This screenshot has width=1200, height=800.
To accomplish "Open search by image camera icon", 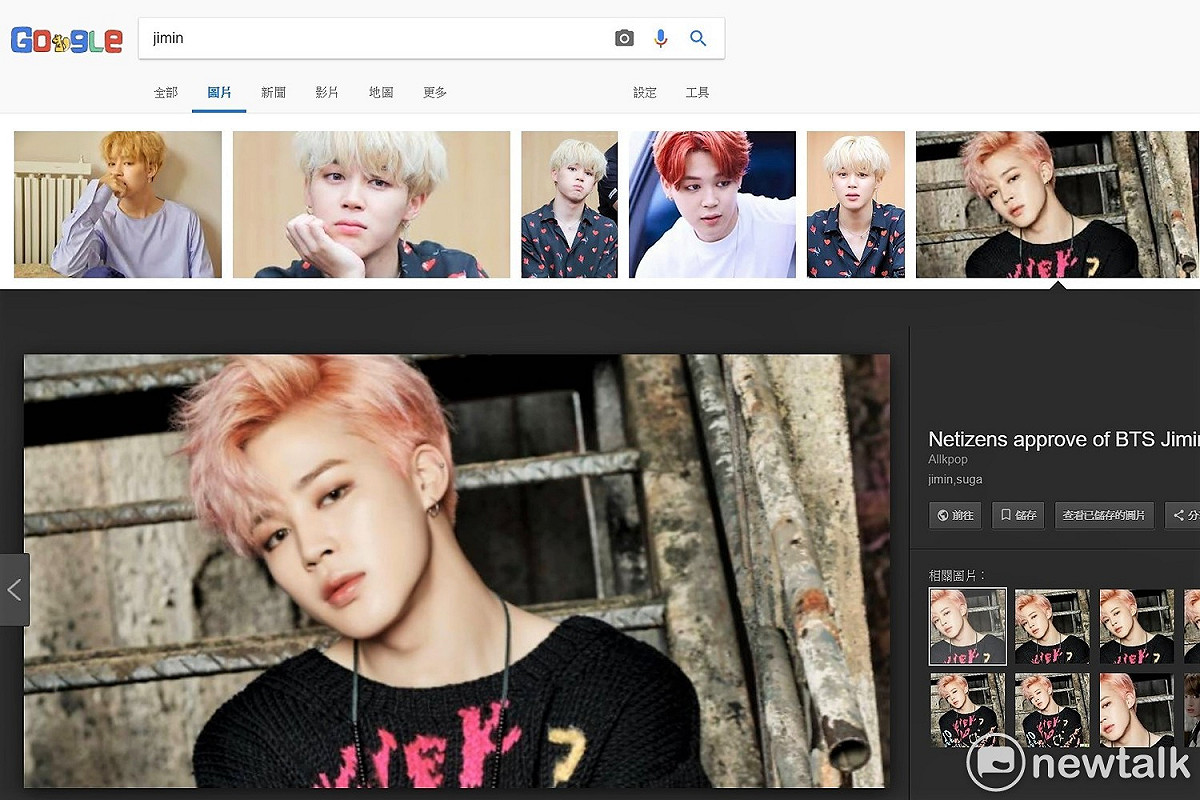I will tap(624, 38).
